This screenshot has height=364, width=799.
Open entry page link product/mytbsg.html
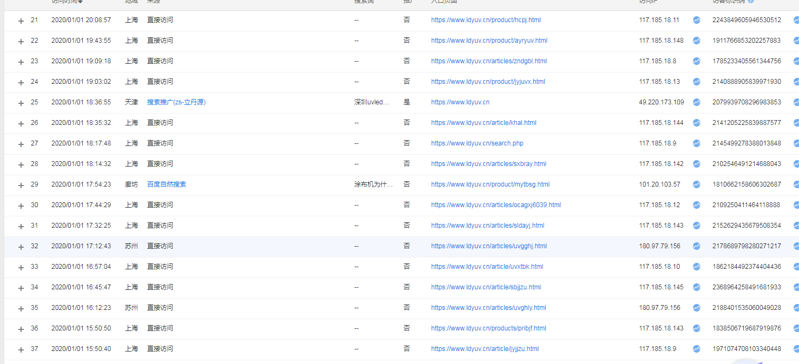[490, 184]
